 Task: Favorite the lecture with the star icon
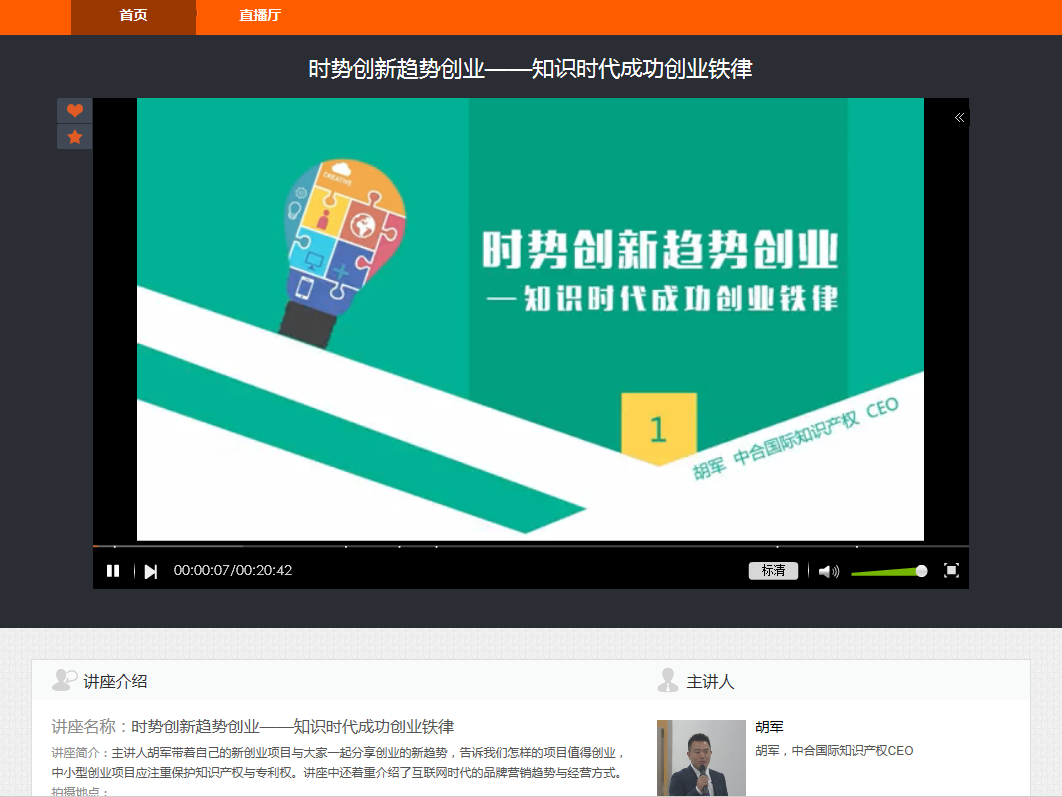point(75,137)
